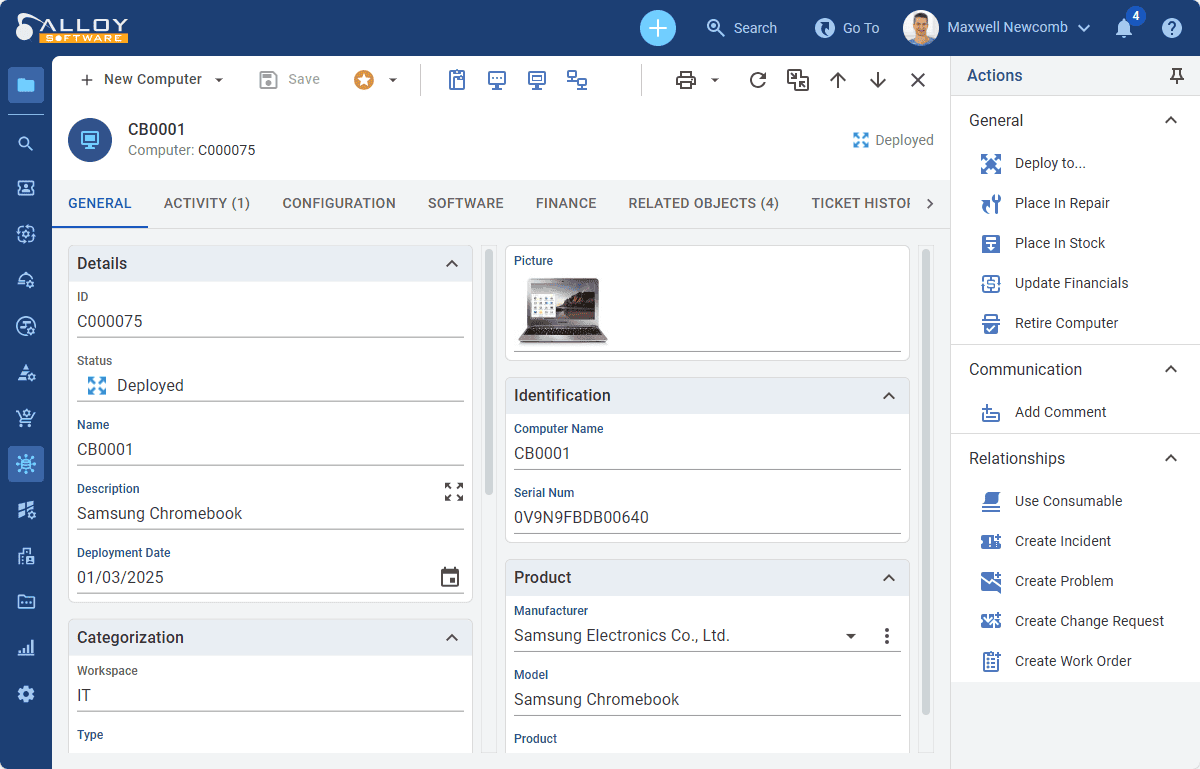Open the New Computer dropdown arrow
1200x769 pixels.
(x=219, y=80)
